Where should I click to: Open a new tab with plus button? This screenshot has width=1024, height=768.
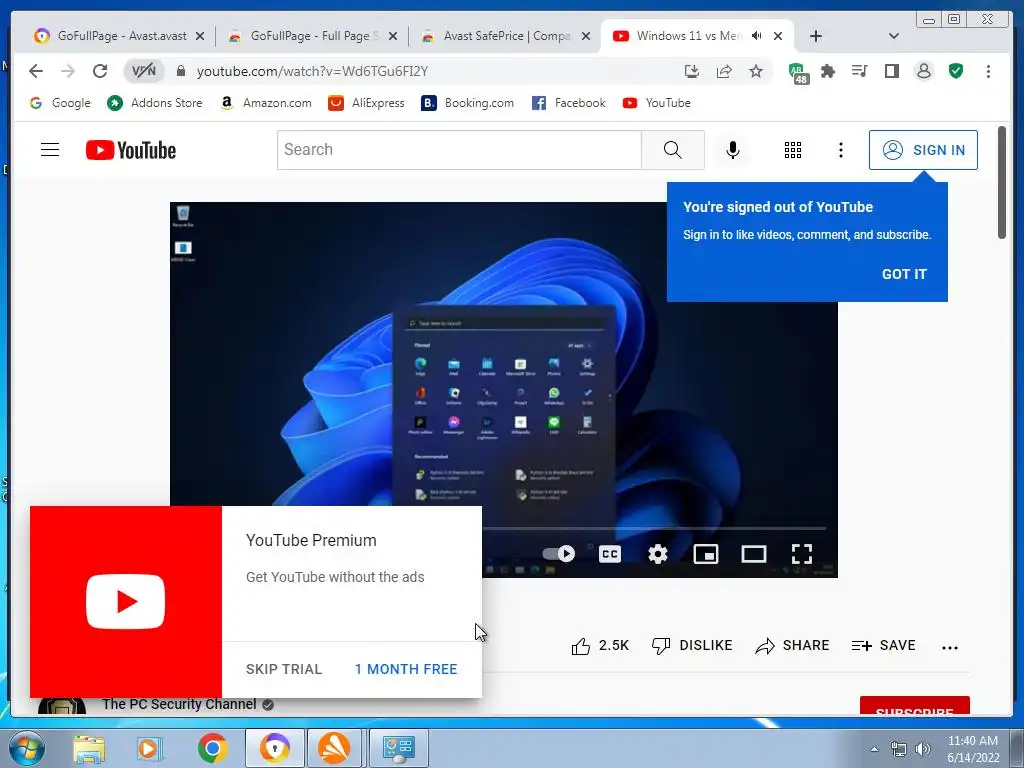point(816,36)
